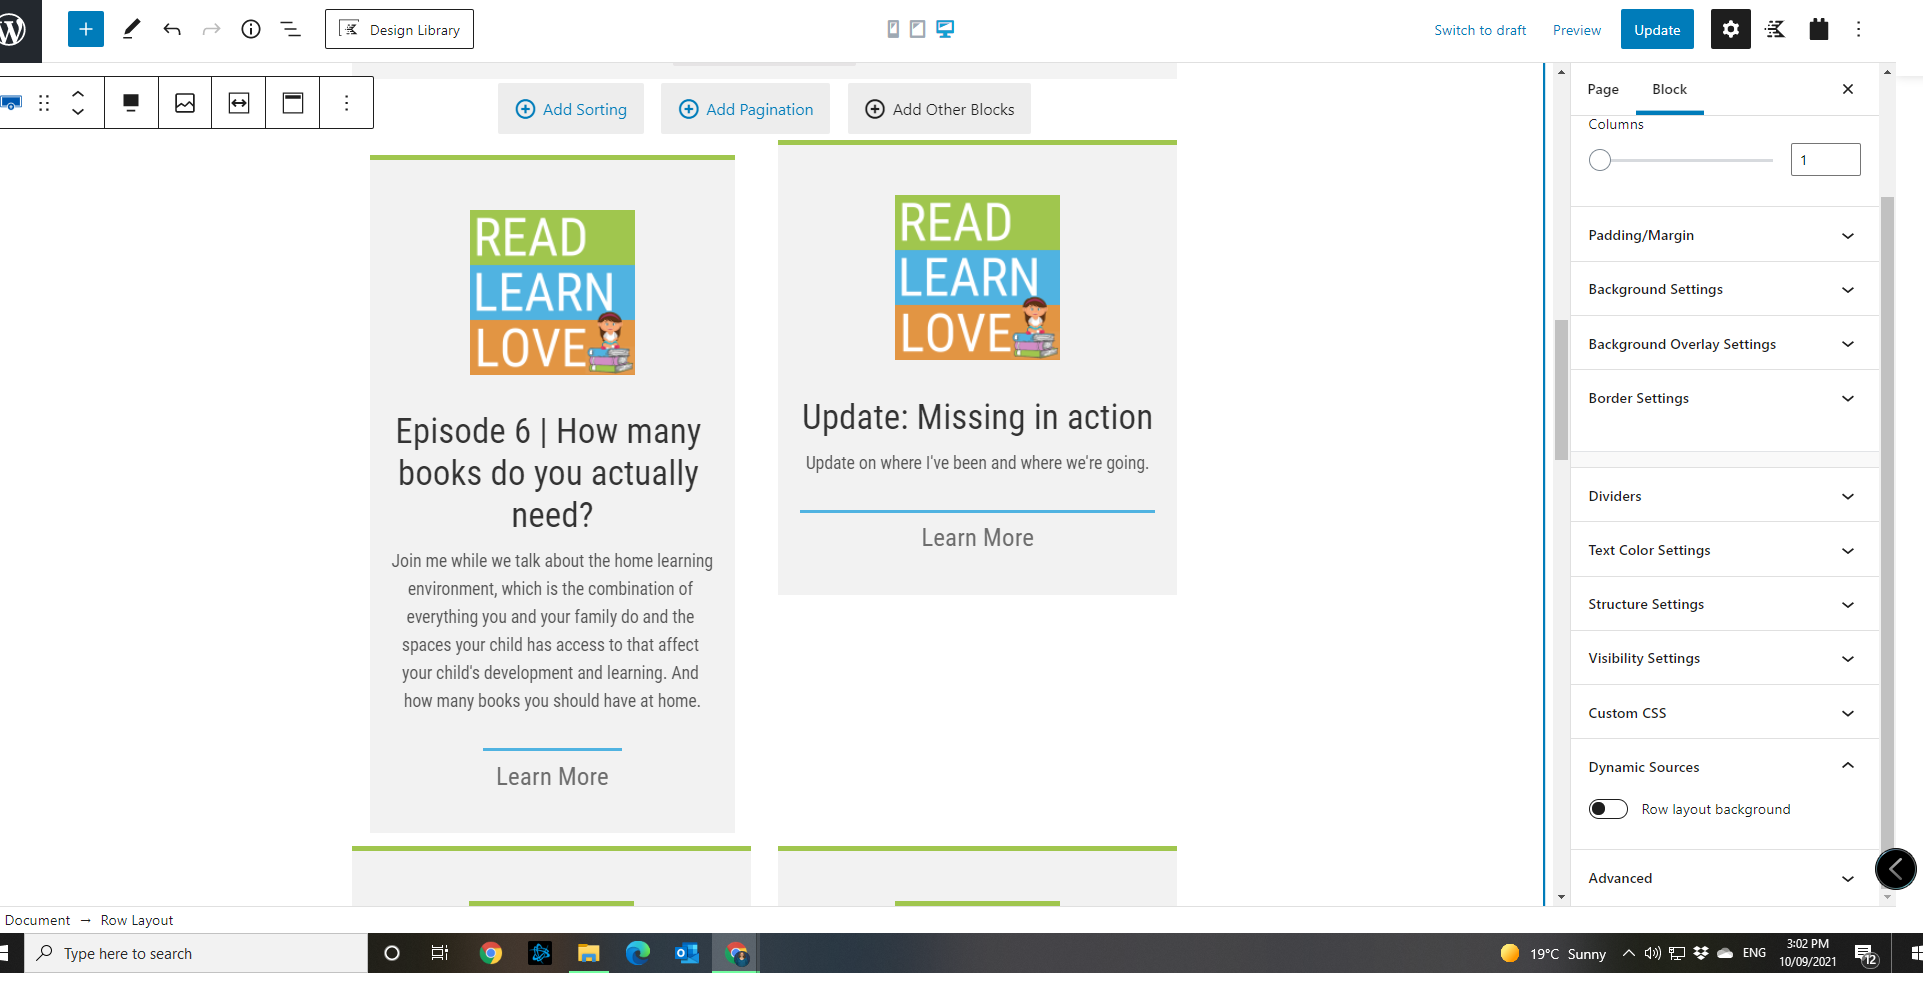Click the blue add block inserter button
Image resolution: width=1923 pixels, height=991 pixels.
tap(86, 30)
